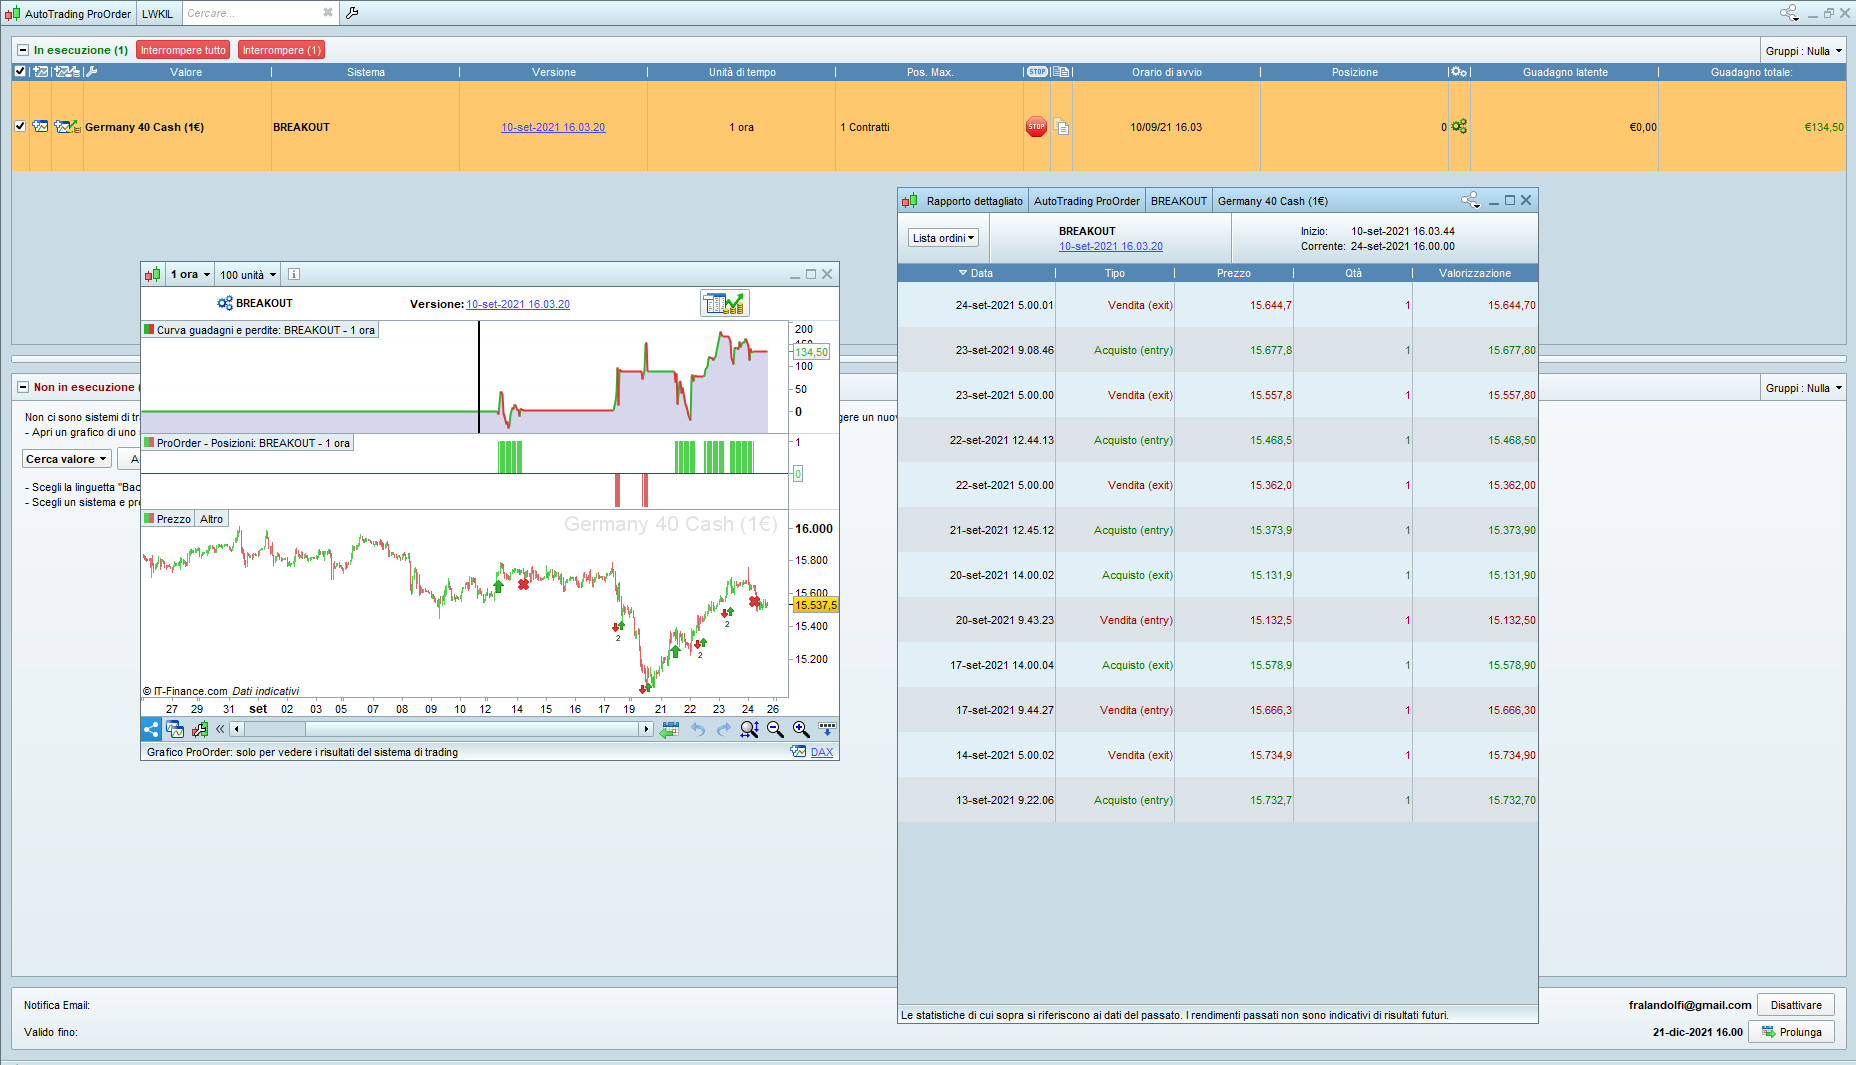The height and width of the screenshot is (1065, 1856).
Task: Click the Prolunga button
Action: 1791,1032
